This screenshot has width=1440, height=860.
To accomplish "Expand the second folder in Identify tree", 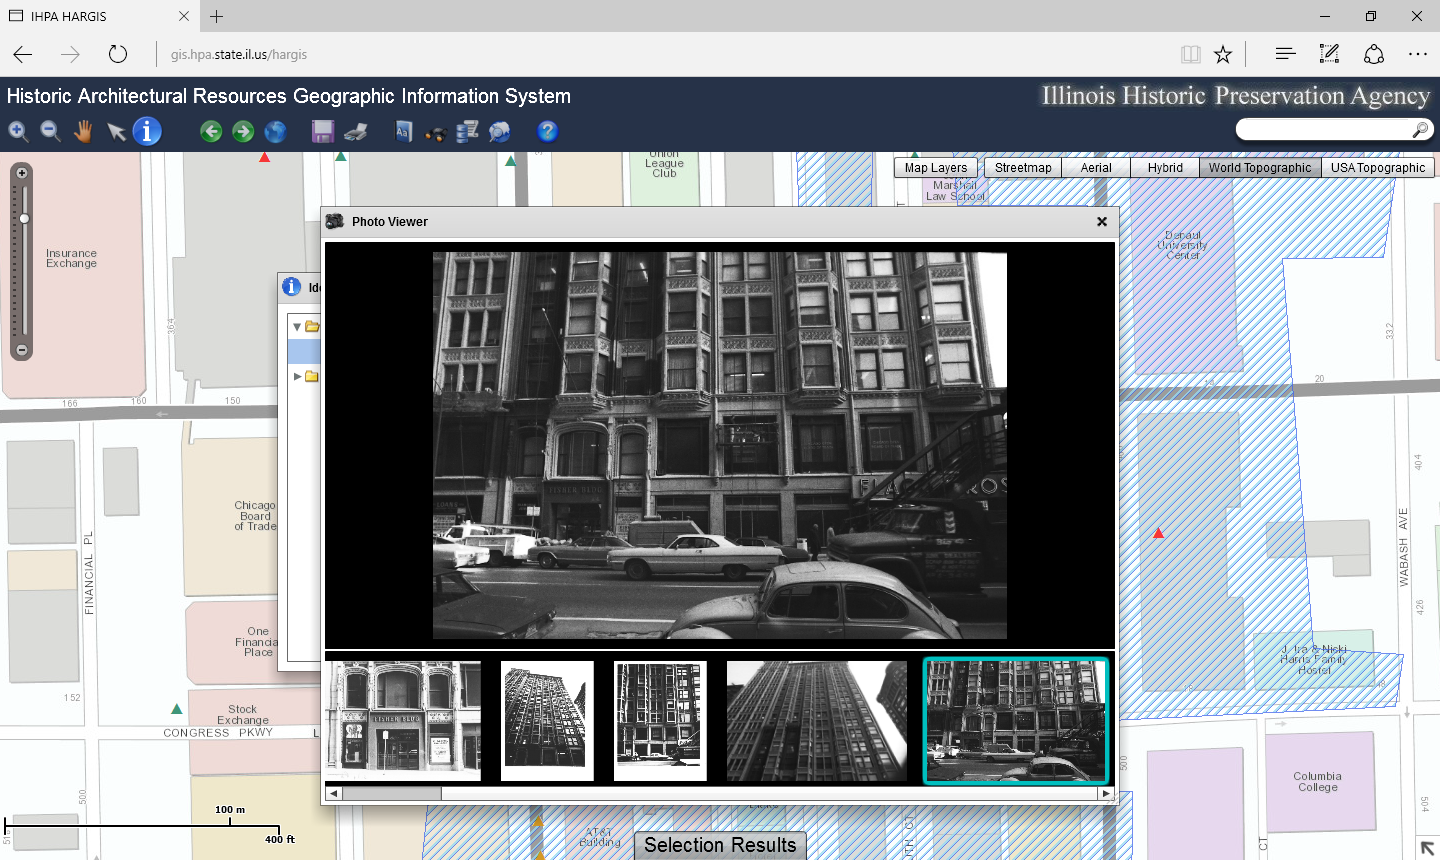I will point(297,376).
